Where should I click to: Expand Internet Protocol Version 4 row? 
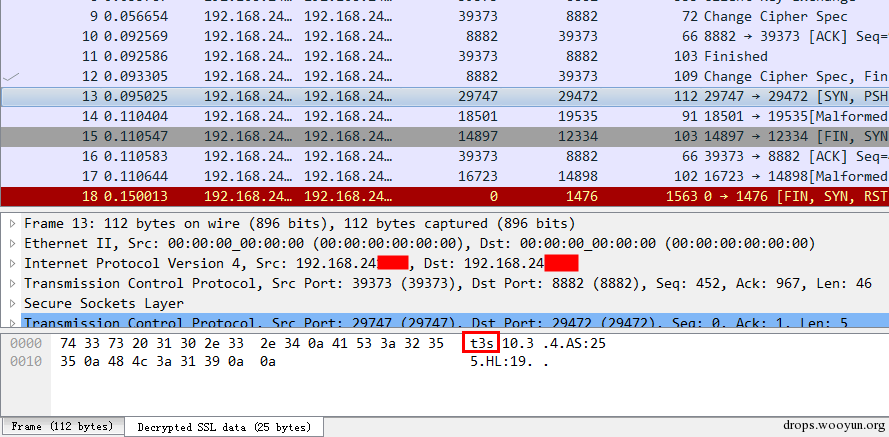[12, 264]
